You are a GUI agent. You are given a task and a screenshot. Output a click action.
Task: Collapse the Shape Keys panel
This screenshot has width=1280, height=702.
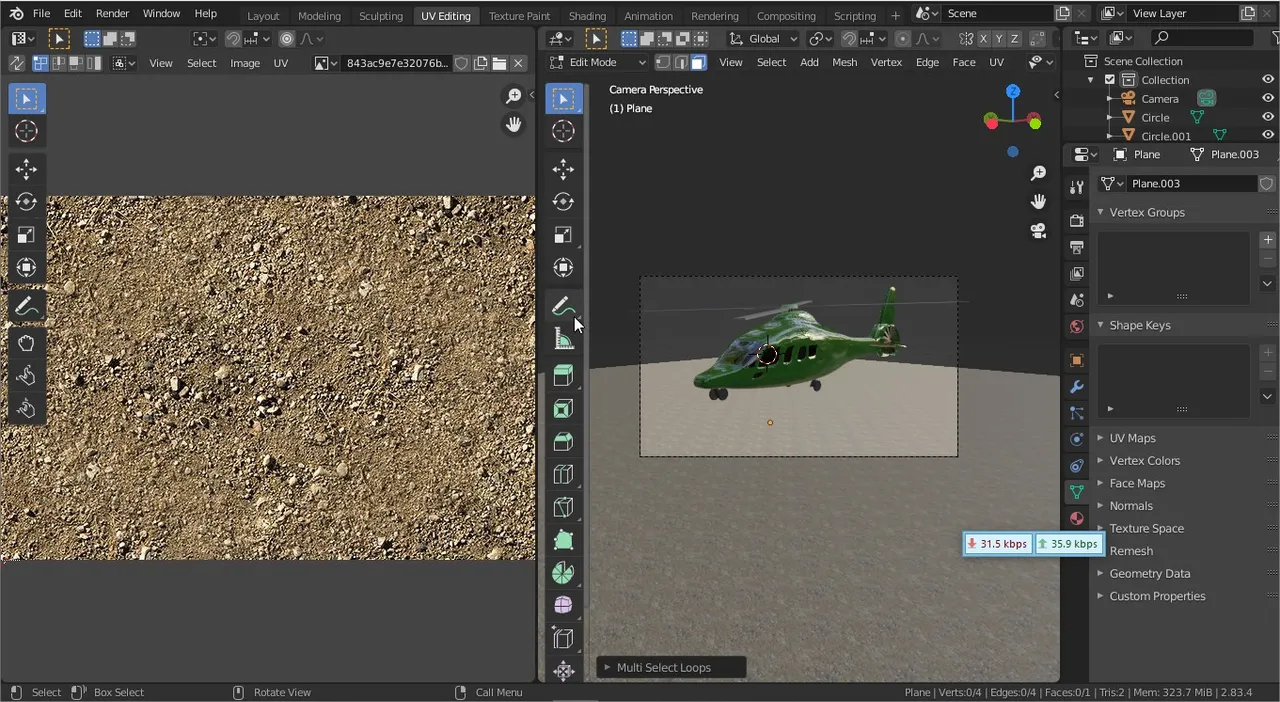pos(1101,325)
